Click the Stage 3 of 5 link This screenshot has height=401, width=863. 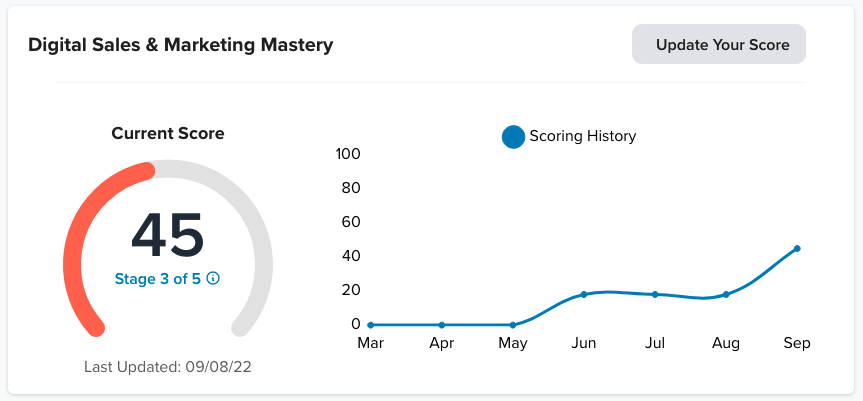click(x=159, y=279)
